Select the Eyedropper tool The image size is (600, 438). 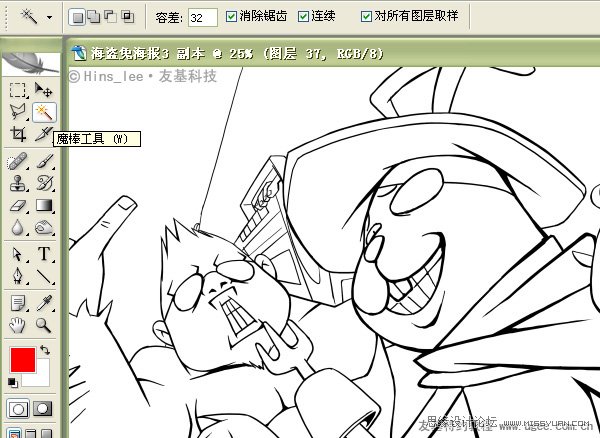pos(44,303)
